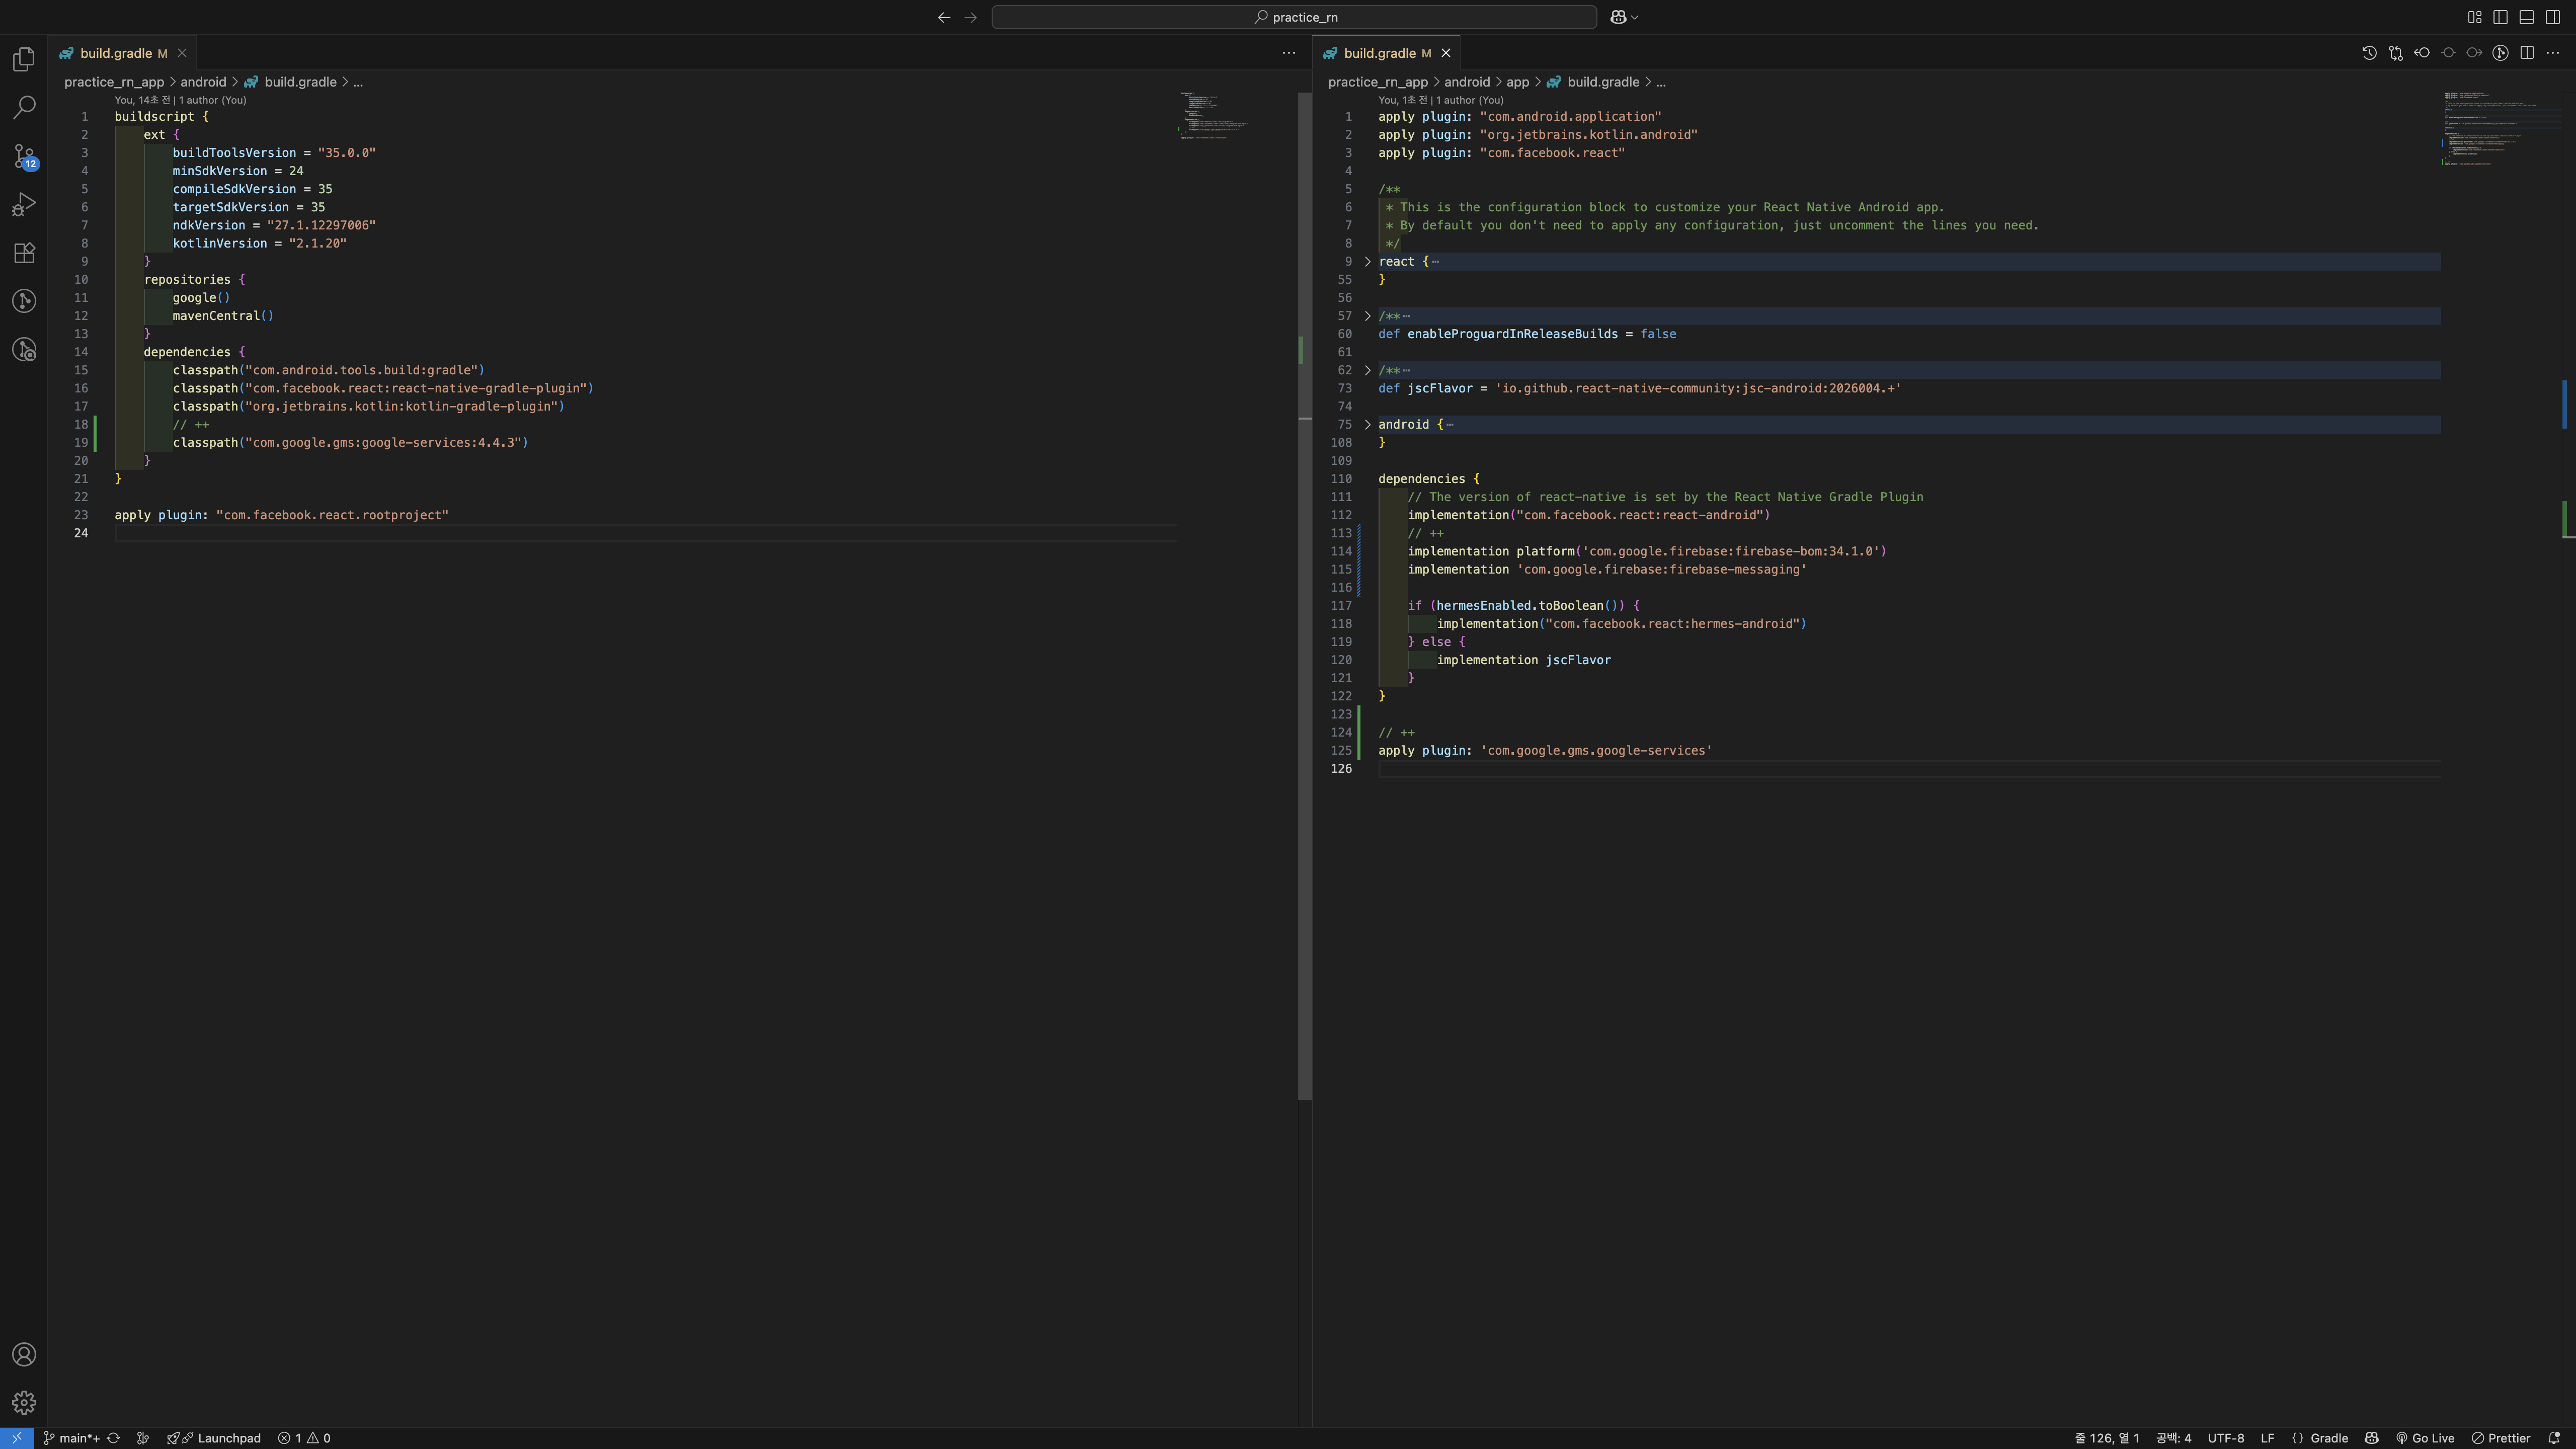Toggle the primary side bar visibility

coord(2500,17)
